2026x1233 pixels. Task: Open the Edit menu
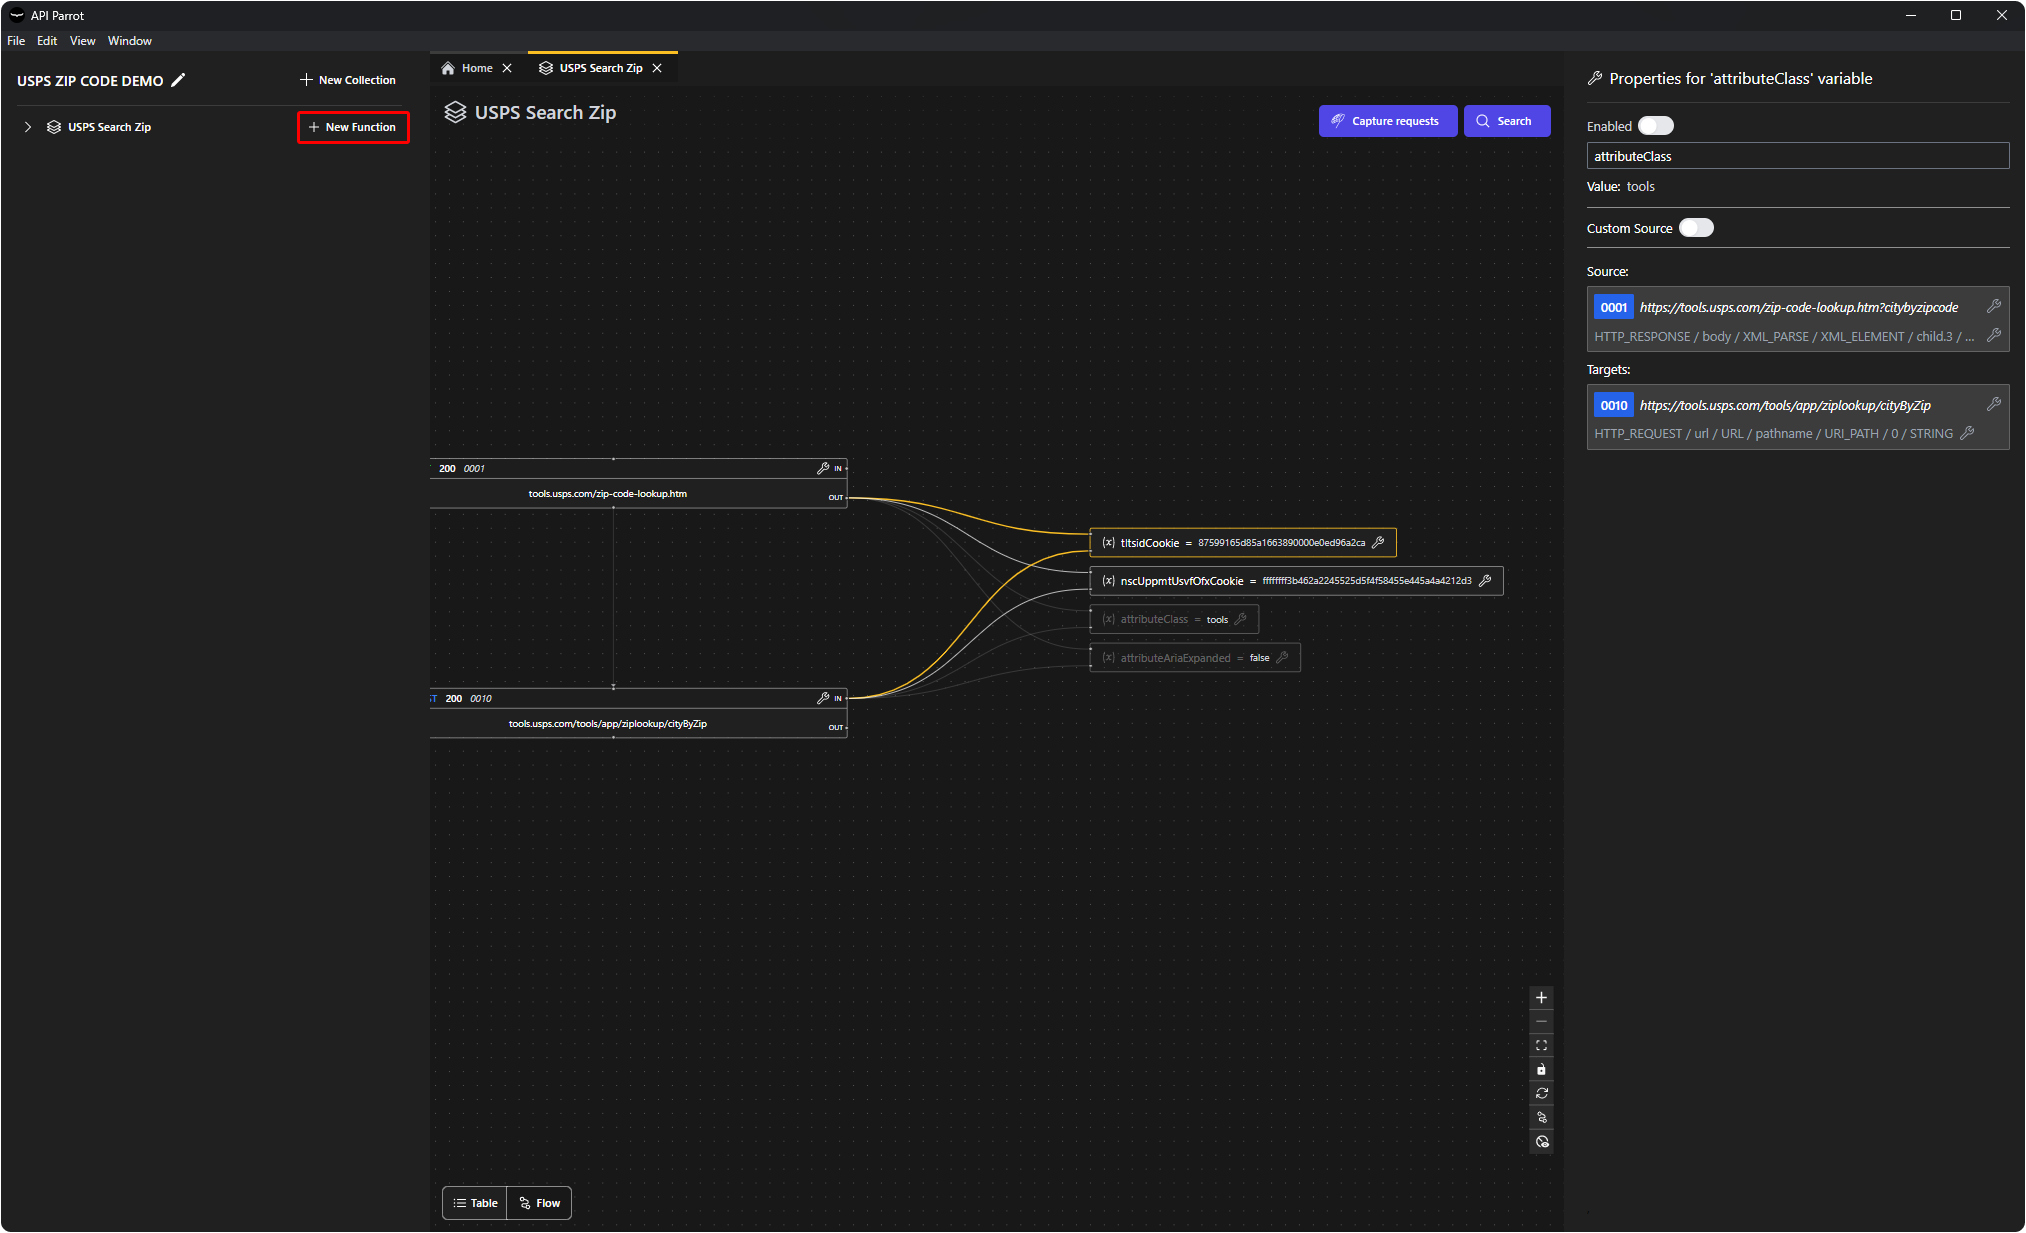pyautogui.click(x=47, y=41)
